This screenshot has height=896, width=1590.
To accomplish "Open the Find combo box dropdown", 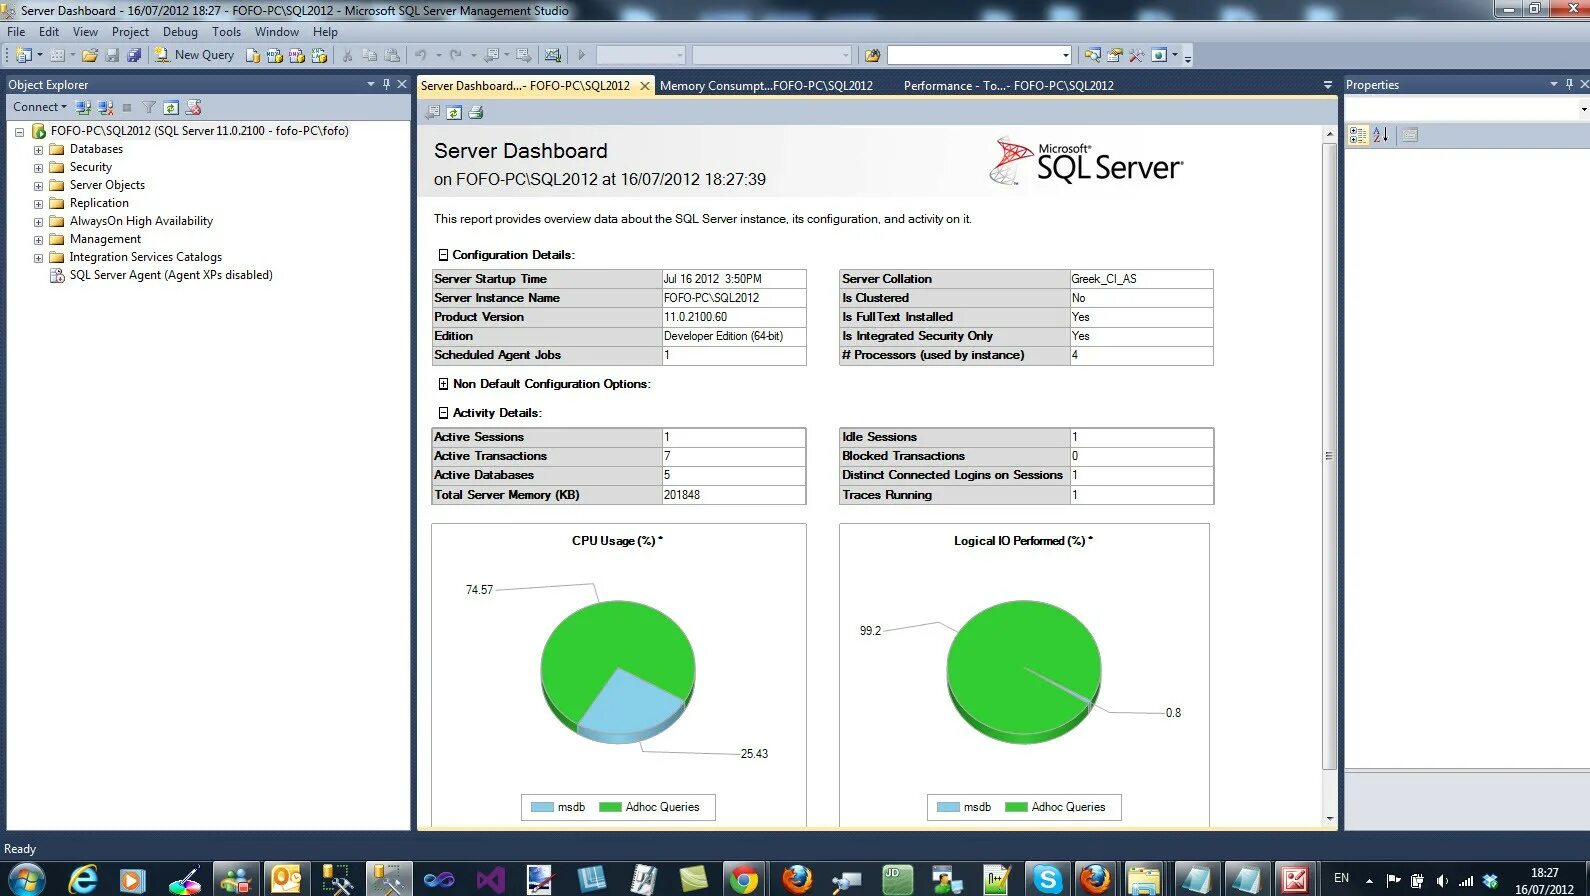I will [1065, 55].
